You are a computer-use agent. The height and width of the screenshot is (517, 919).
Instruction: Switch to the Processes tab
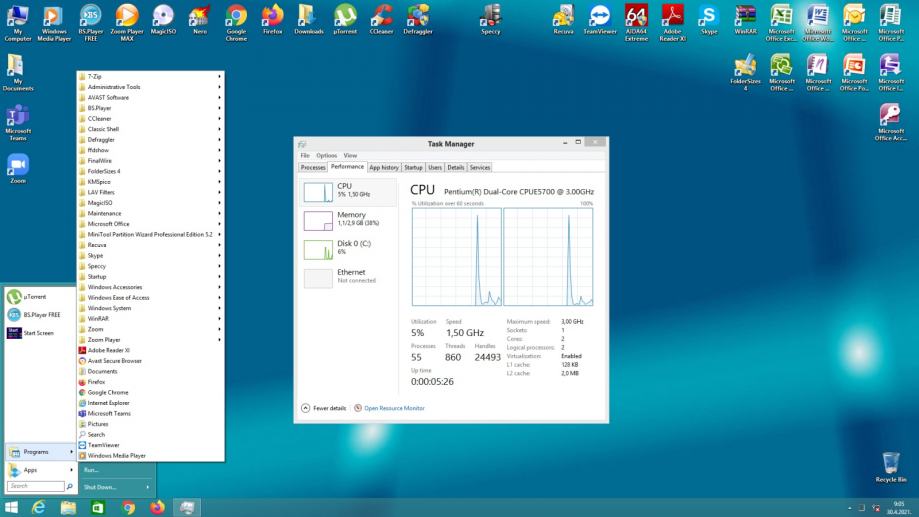click(313, 168)
